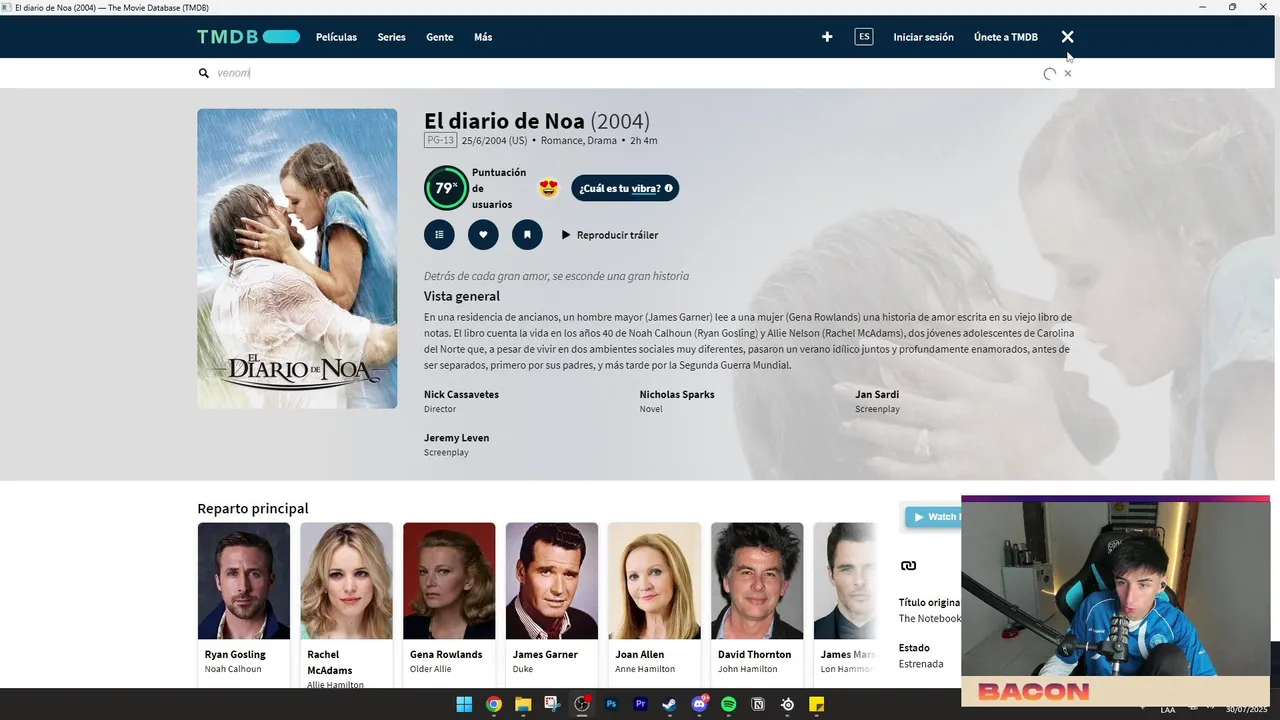Click the plus icon in header
Image resolution: width=1280 pixels, height=720 pixels.
827,37
